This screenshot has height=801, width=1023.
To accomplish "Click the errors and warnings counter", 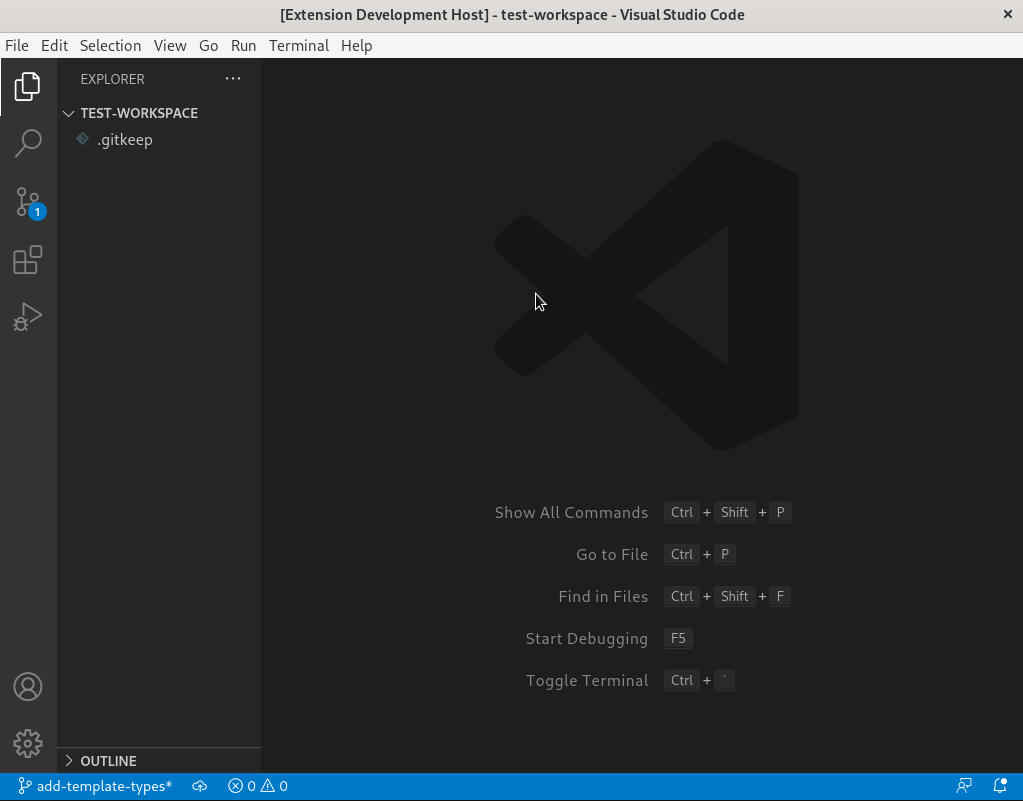I will [x=257, y=786].
